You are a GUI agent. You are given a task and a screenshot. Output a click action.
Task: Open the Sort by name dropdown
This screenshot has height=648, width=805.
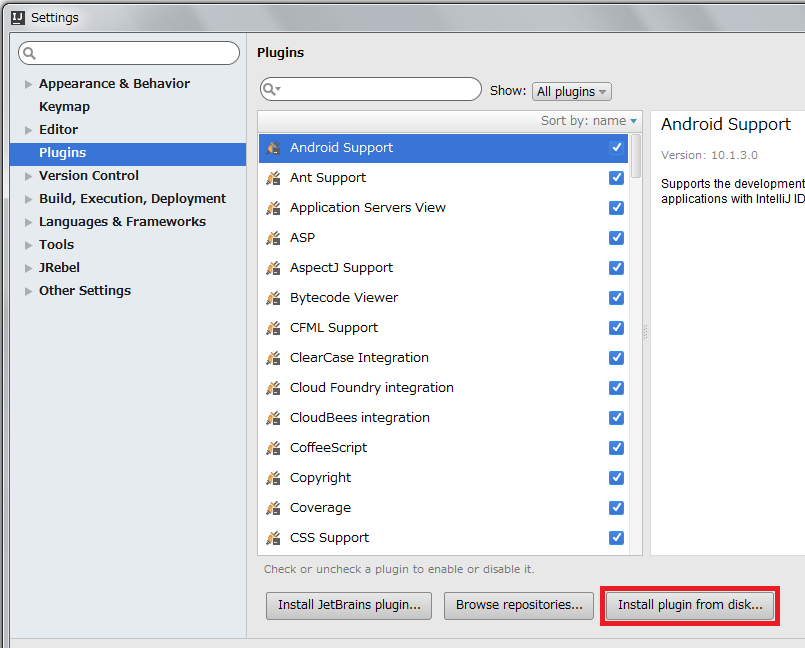[589, 121]
